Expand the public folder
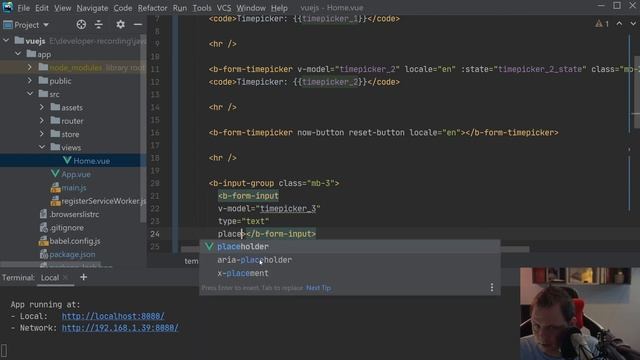 30,80
